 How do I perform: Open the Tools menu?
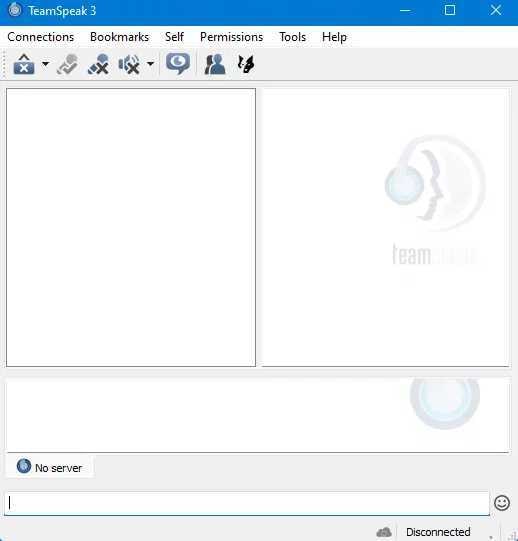[293, 37]
